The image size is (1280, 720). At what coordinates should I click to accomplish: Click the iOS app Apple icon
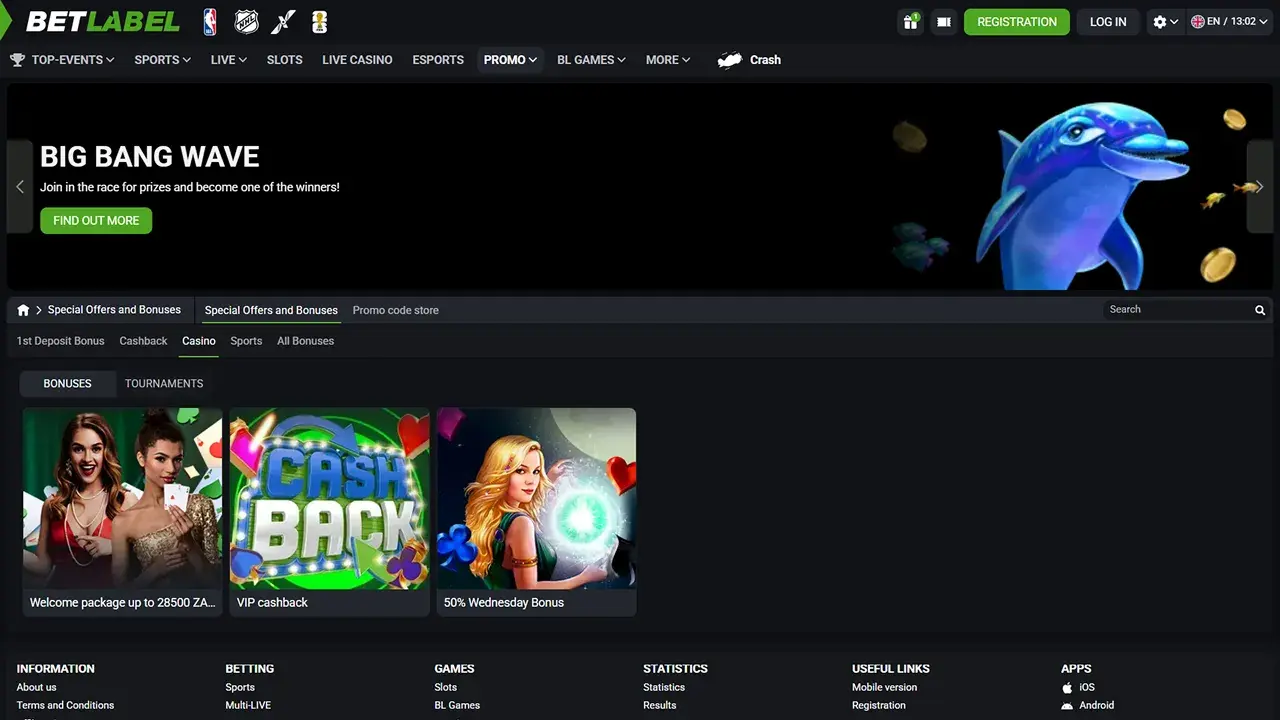1067,687
